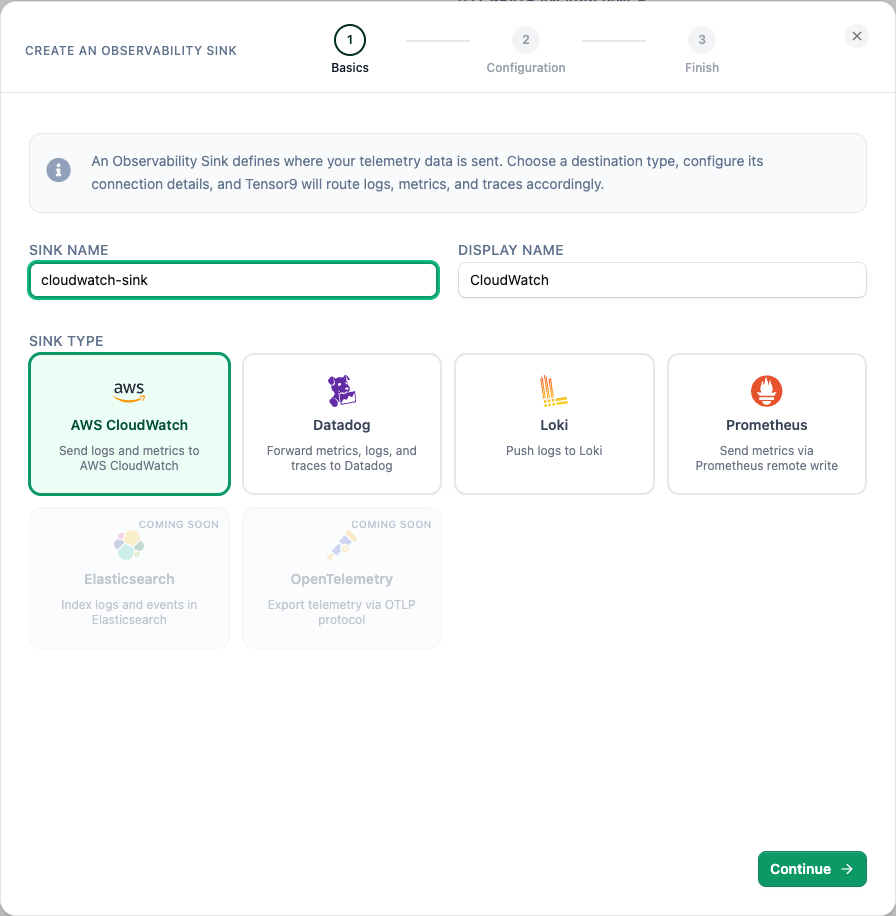Focus the Display Name input field
The width and height of the screenshot is (896, 916).
click(x=662, y=280)
